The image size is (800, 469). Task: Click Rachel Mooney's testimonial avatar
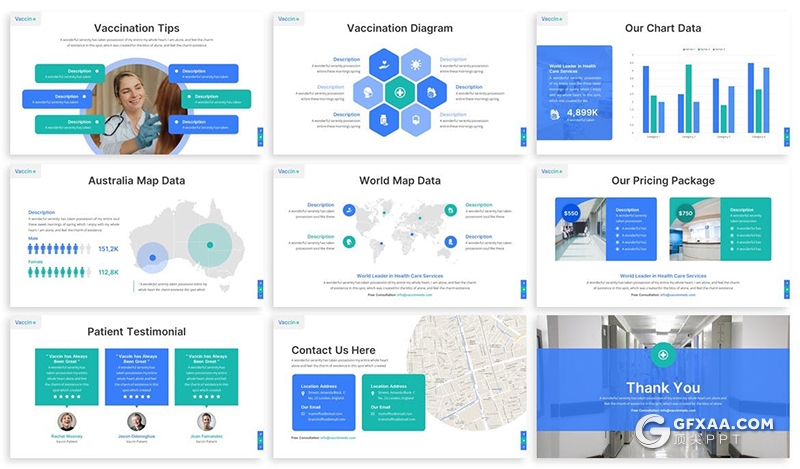click(67, 421)
